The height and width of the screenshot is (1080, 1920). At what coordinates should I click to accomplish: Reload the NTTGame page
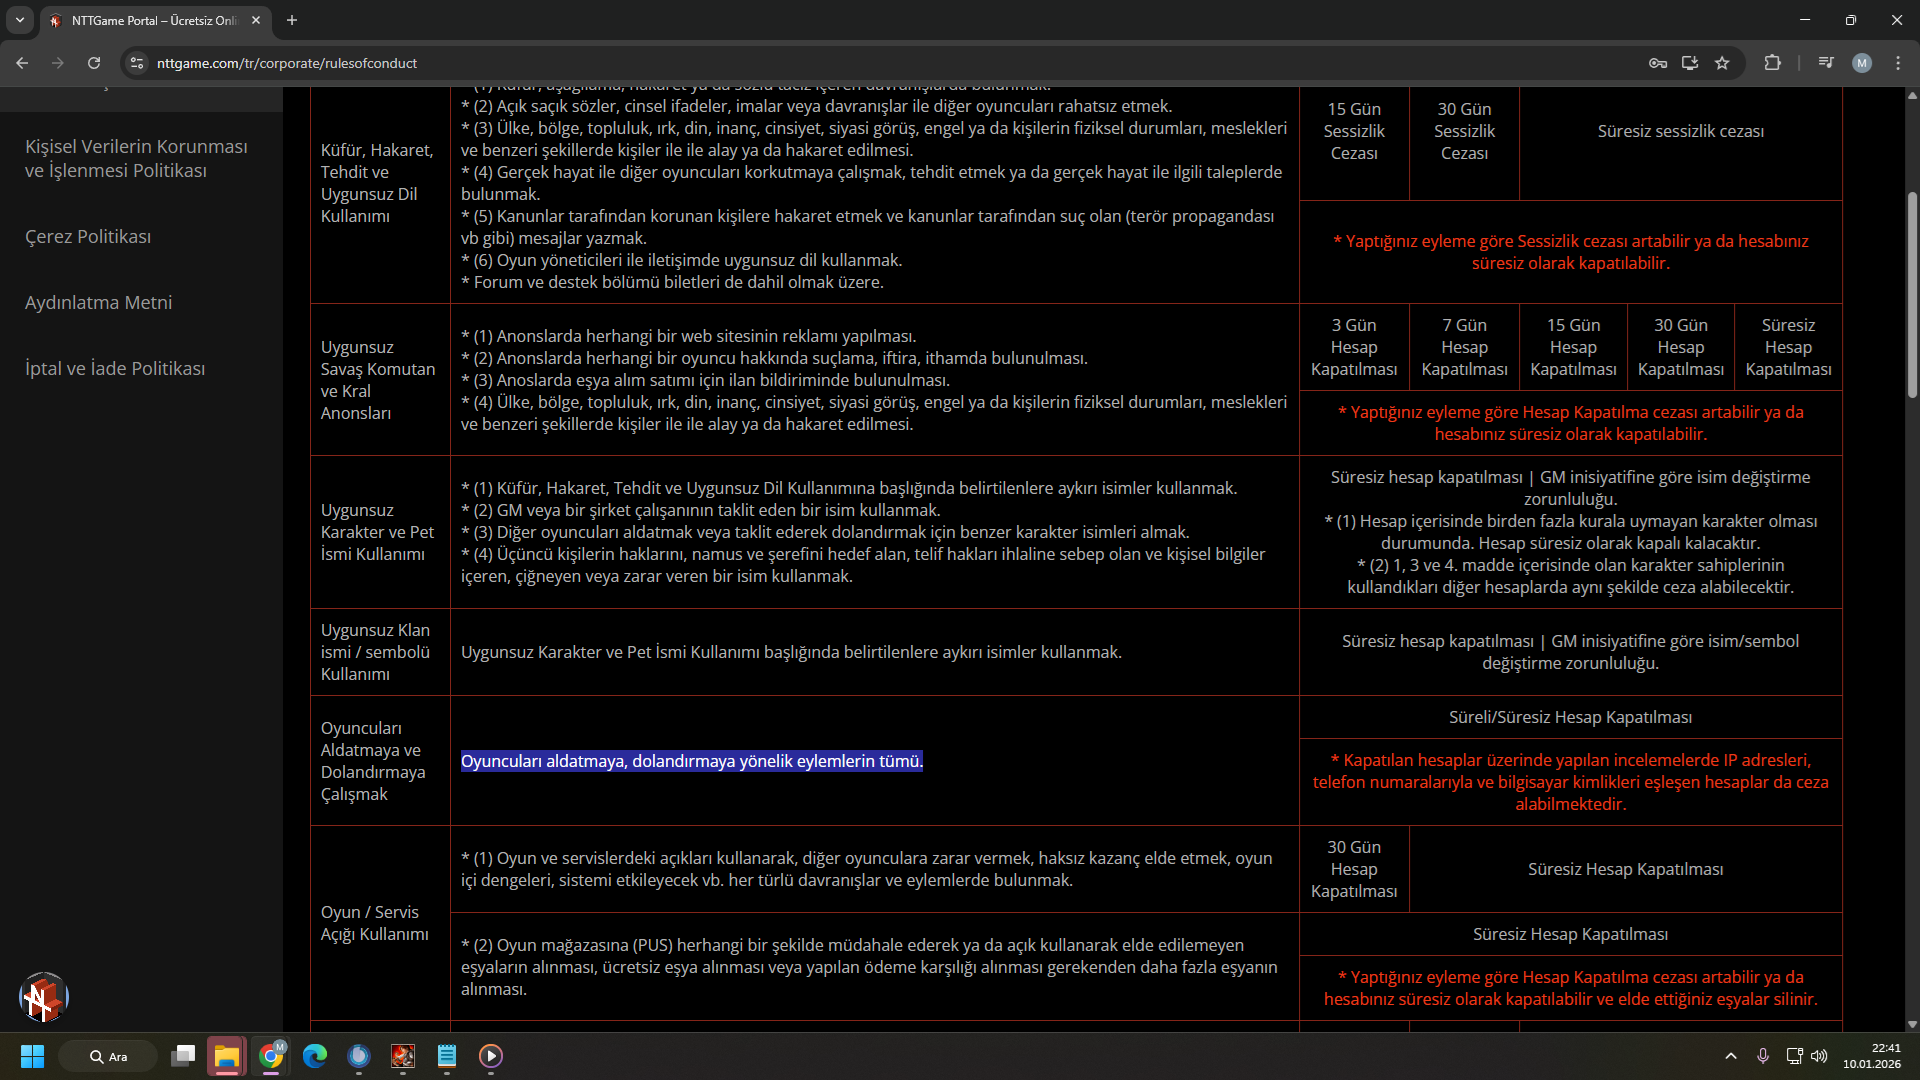click(94, 63)
